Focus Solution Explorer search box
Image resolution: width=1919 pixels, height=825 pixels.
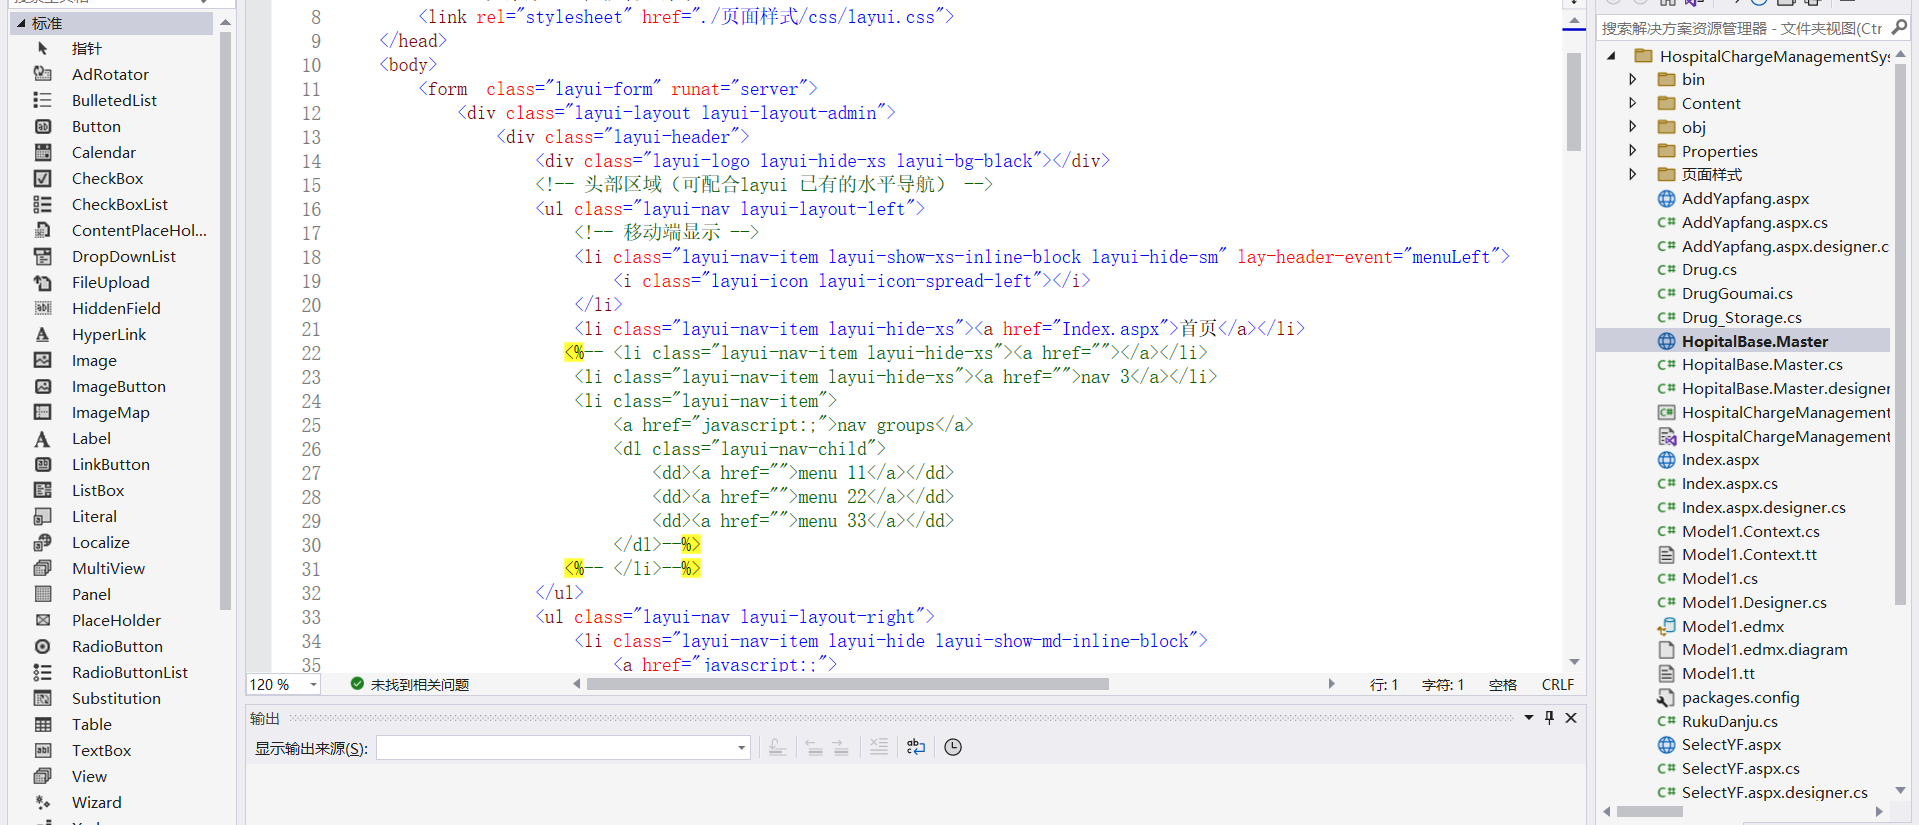point(1742,28)
